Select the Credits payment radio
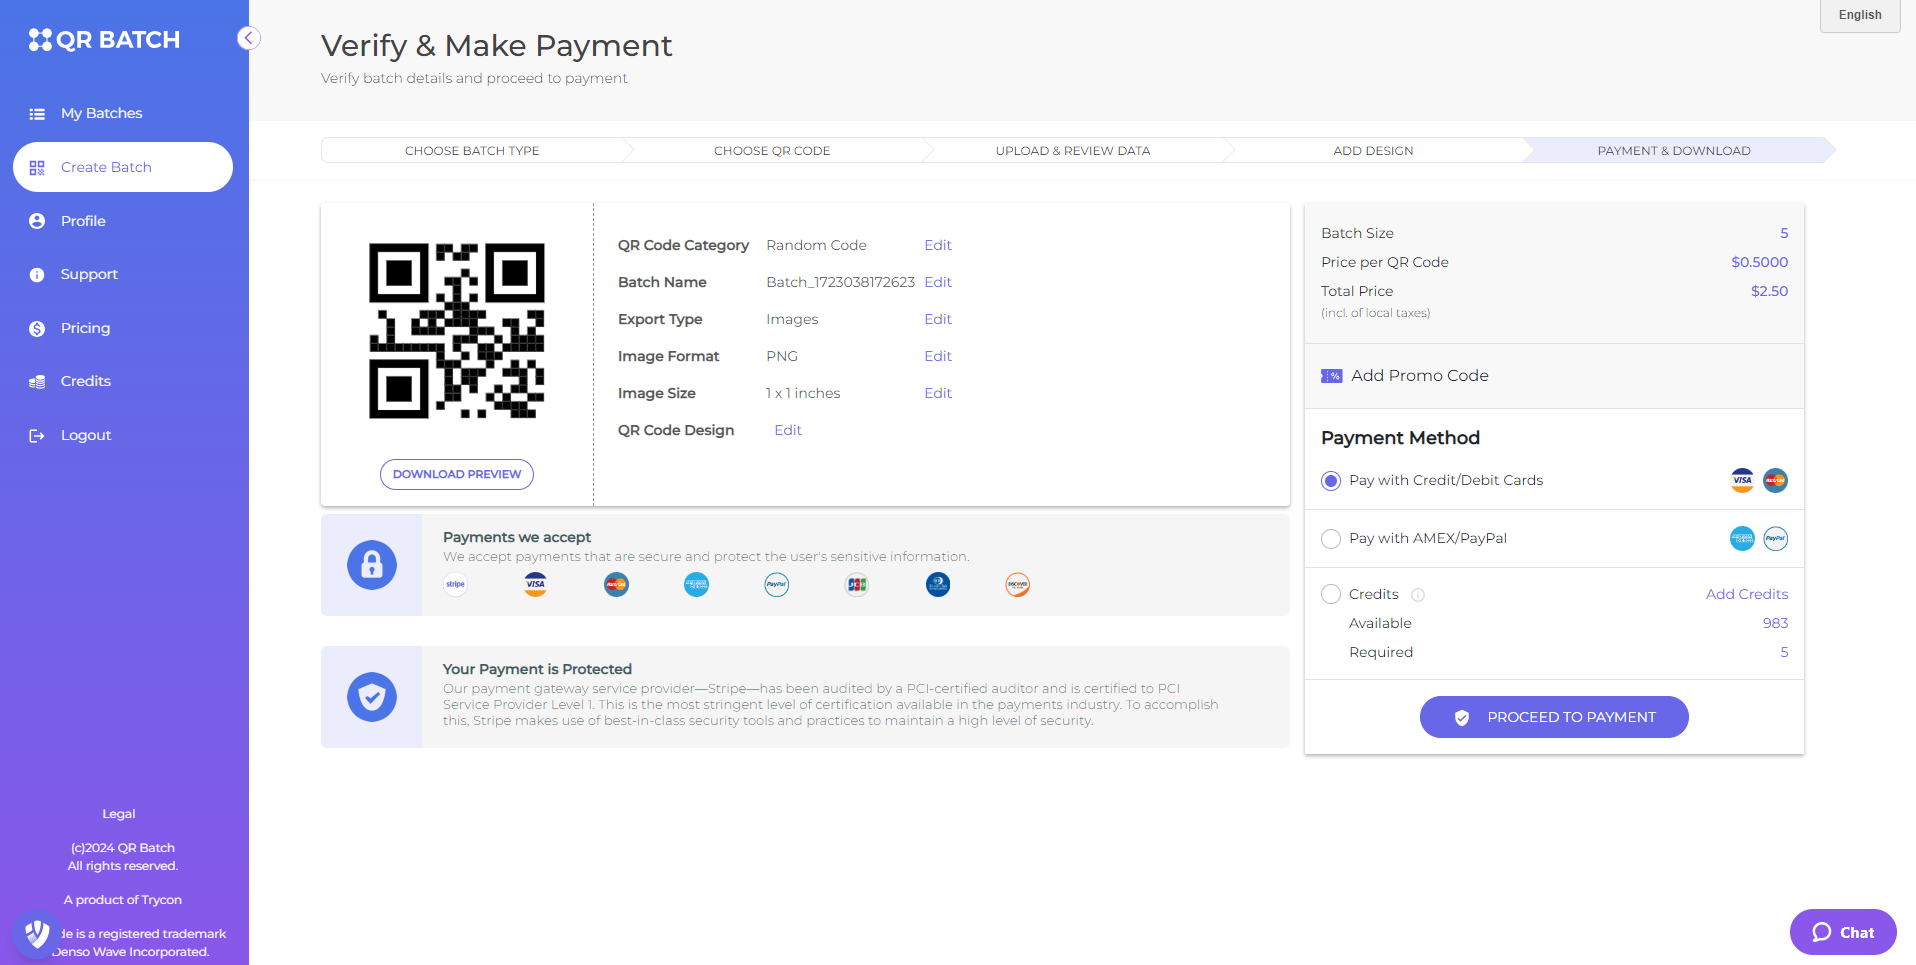Screen dimensions: 1916x965 pos(1331,594)
